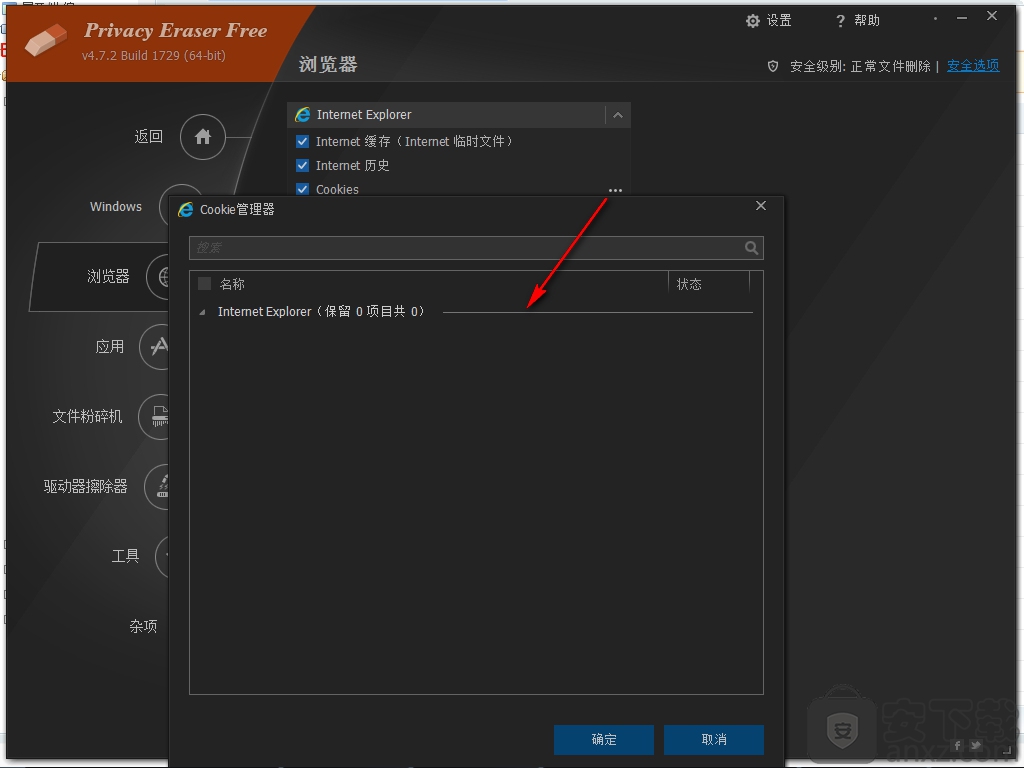Focus the 搜索 field in Cookie管理器
The width and height of the screenshot is (1024, 768).
(476, 248)
